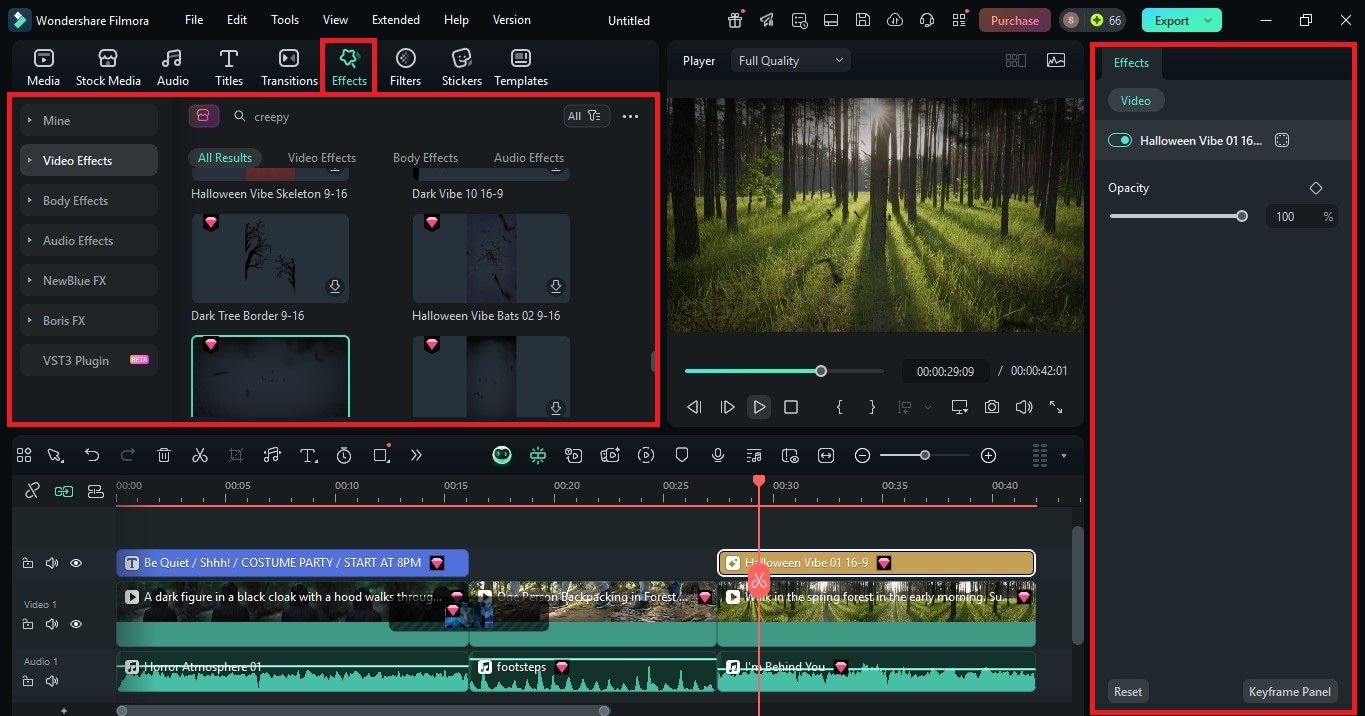Download Halloween Vibe Bats 02 9-16 effect
Viewport: 1365px width, 716px height.
coord(556,287)
